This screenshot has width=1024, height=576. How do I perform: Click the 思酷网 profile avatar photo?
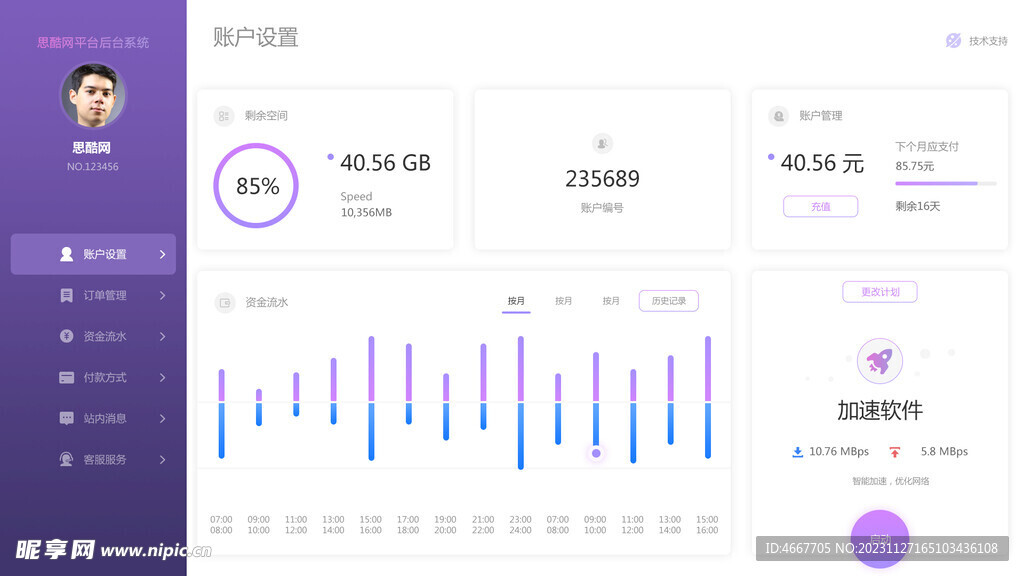coord(93,95)
